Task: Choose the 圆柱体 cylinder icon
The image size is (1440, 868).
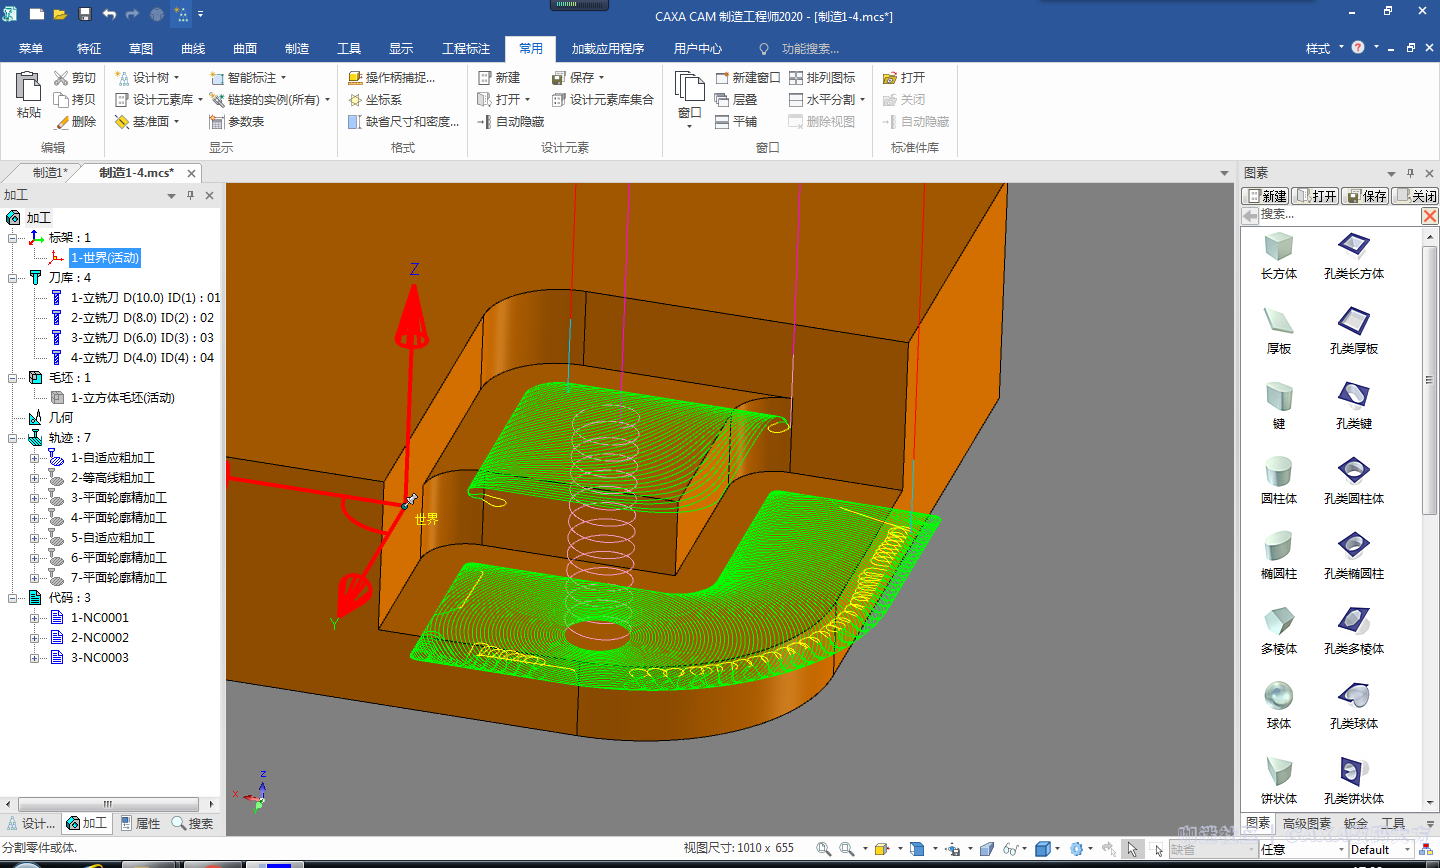Action: click(1278, 471)
